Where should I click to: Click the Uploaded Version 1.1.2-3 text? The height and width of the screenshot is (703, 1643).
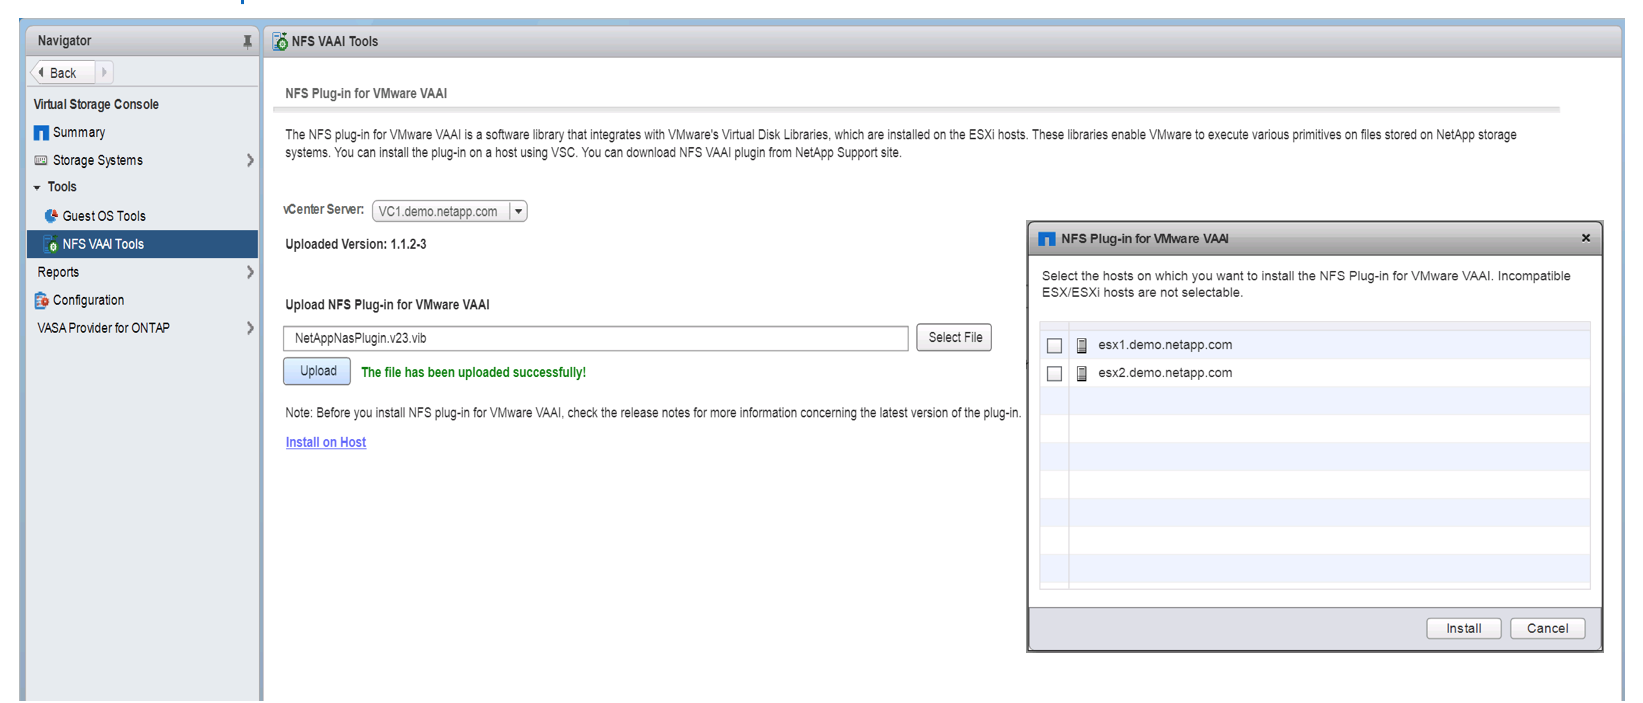coord(356,244)
